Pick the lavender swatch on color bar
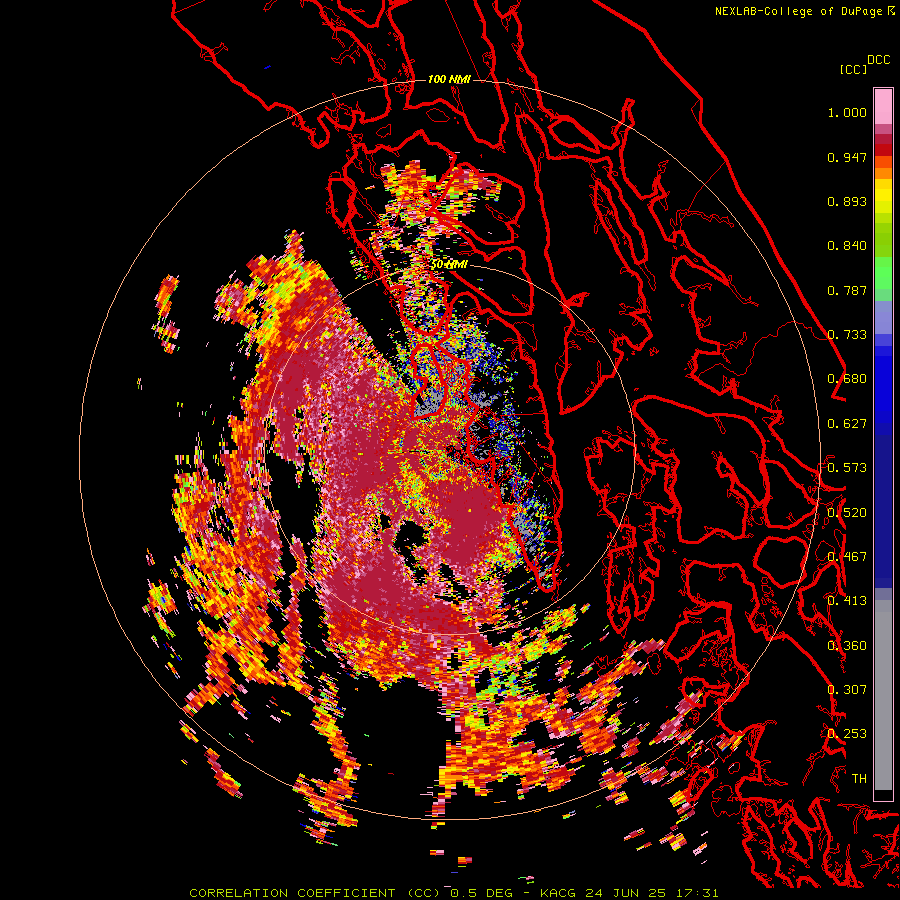 point(883,318)
